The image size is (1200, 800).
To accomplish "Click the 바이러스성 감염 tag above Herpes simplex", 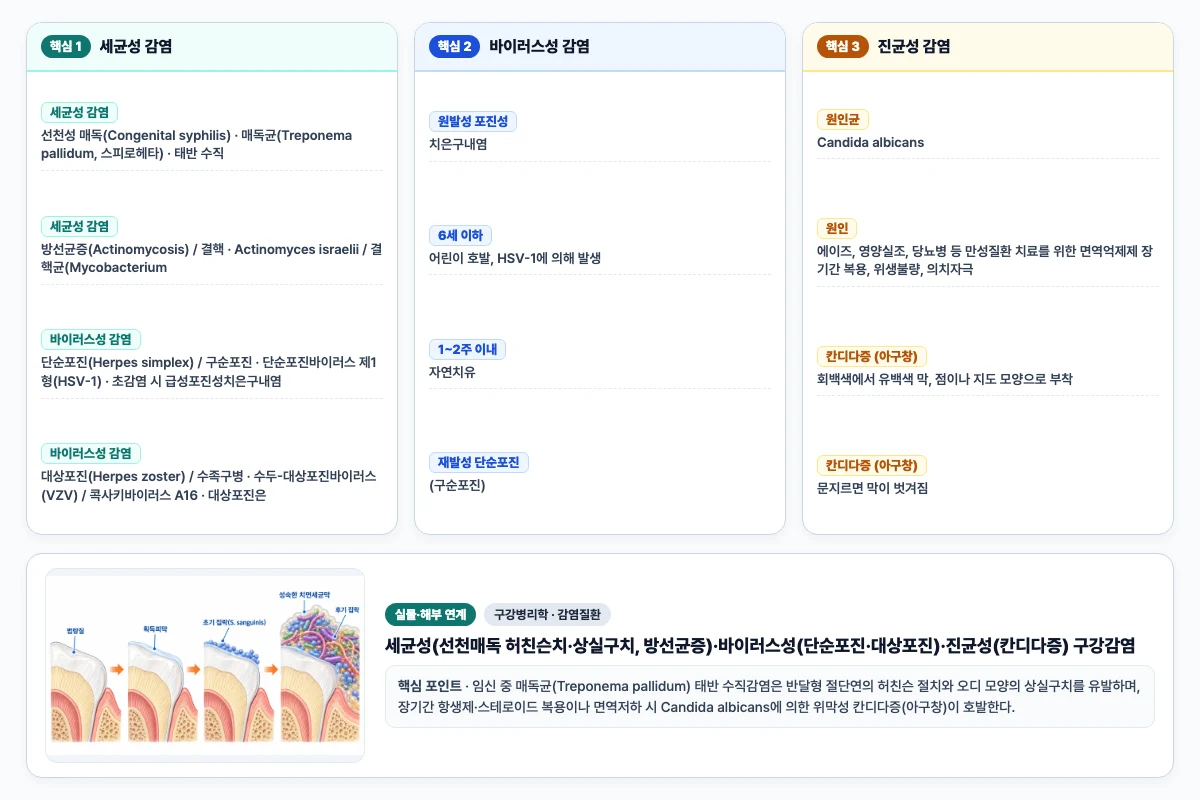I will coord(91,340).
